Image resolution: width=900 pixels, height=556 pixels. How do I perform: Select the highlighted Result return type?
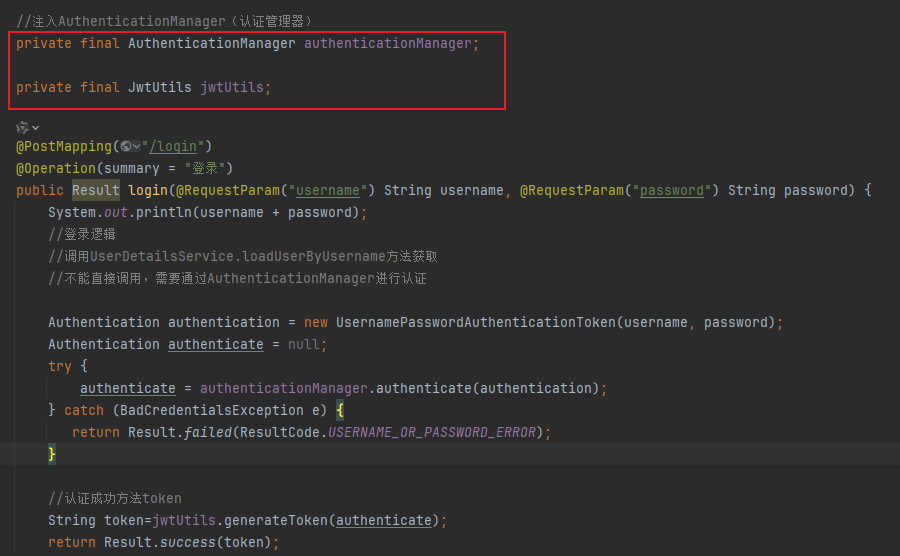point(96,190)
